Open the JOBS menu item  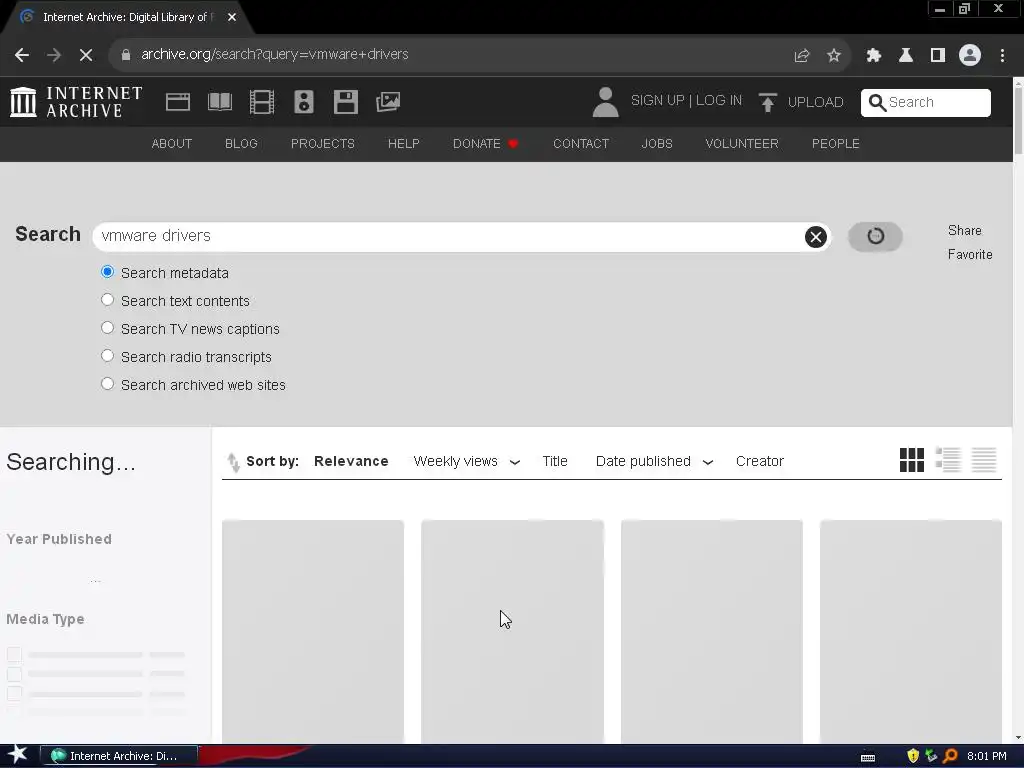click(x=657, y=144)
